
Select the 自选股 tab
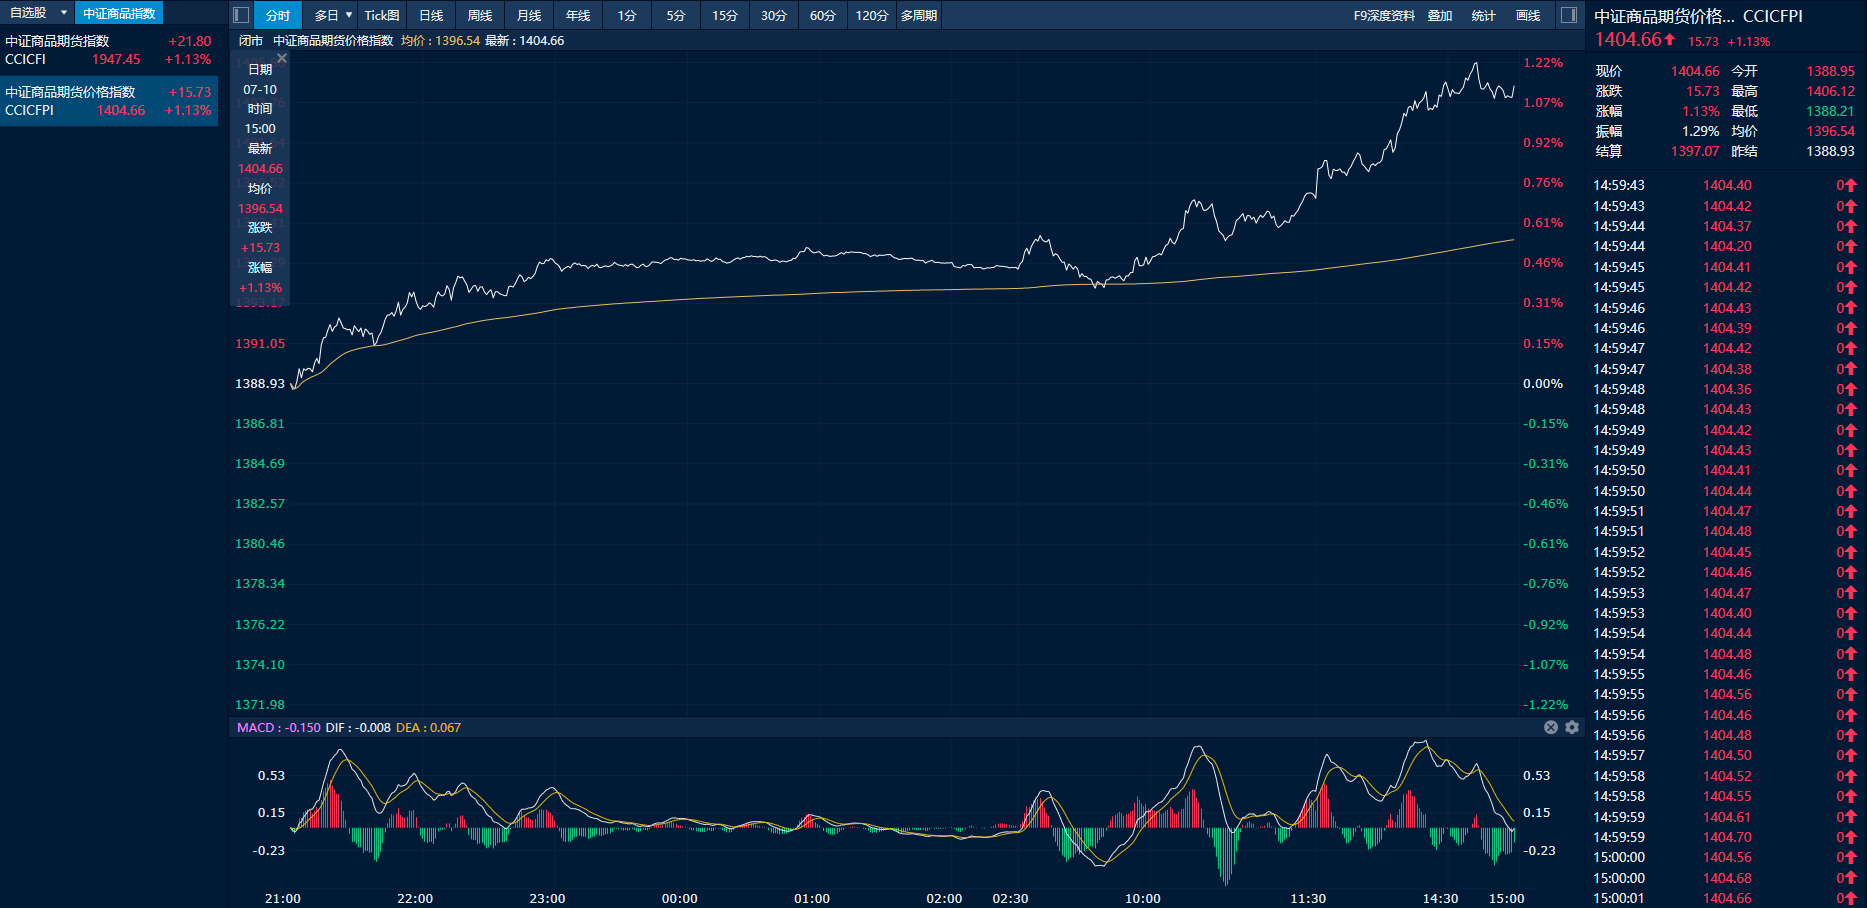click(x=28, y=13)
